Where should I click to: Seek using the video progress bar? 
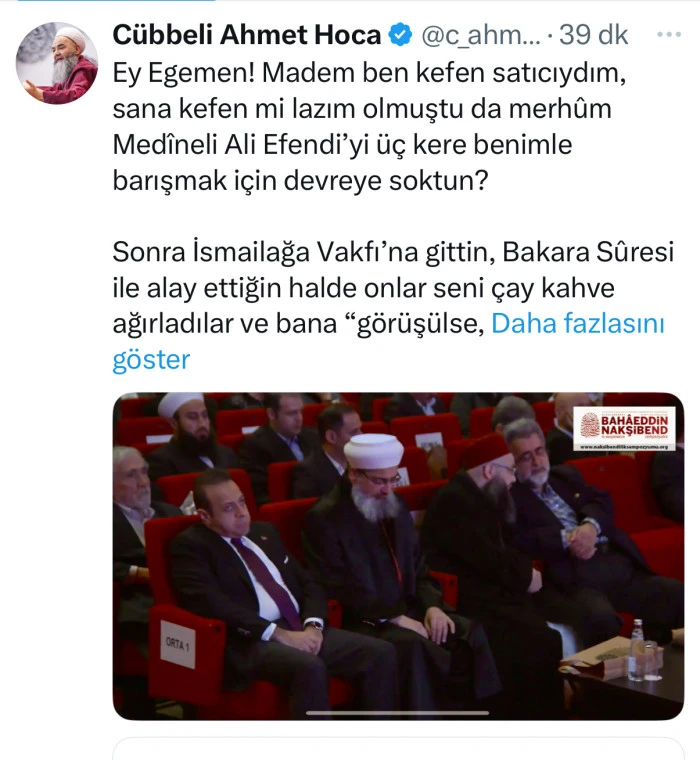(x=398, y=713)
